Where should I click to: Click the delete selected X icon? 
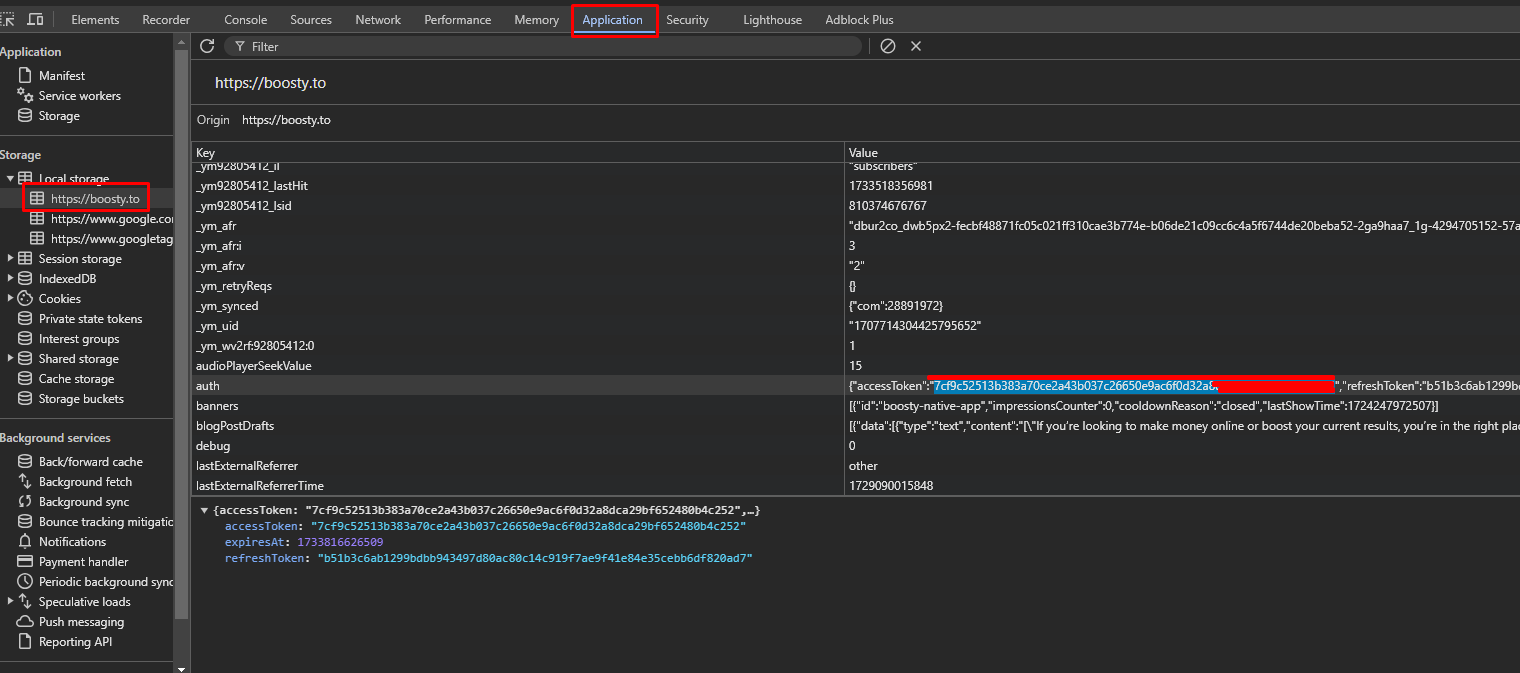click(x=915, y=46)
